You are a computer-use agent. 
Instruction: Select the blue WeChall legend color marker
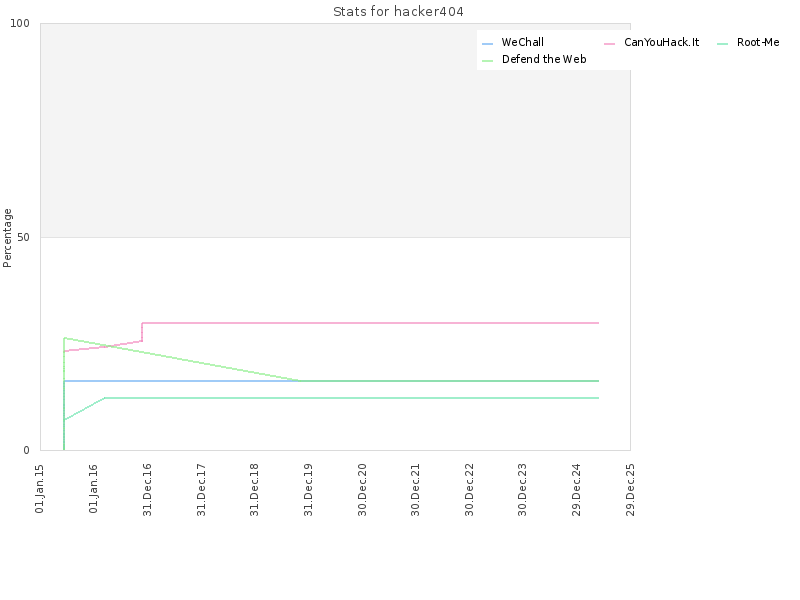click(487, 44)
